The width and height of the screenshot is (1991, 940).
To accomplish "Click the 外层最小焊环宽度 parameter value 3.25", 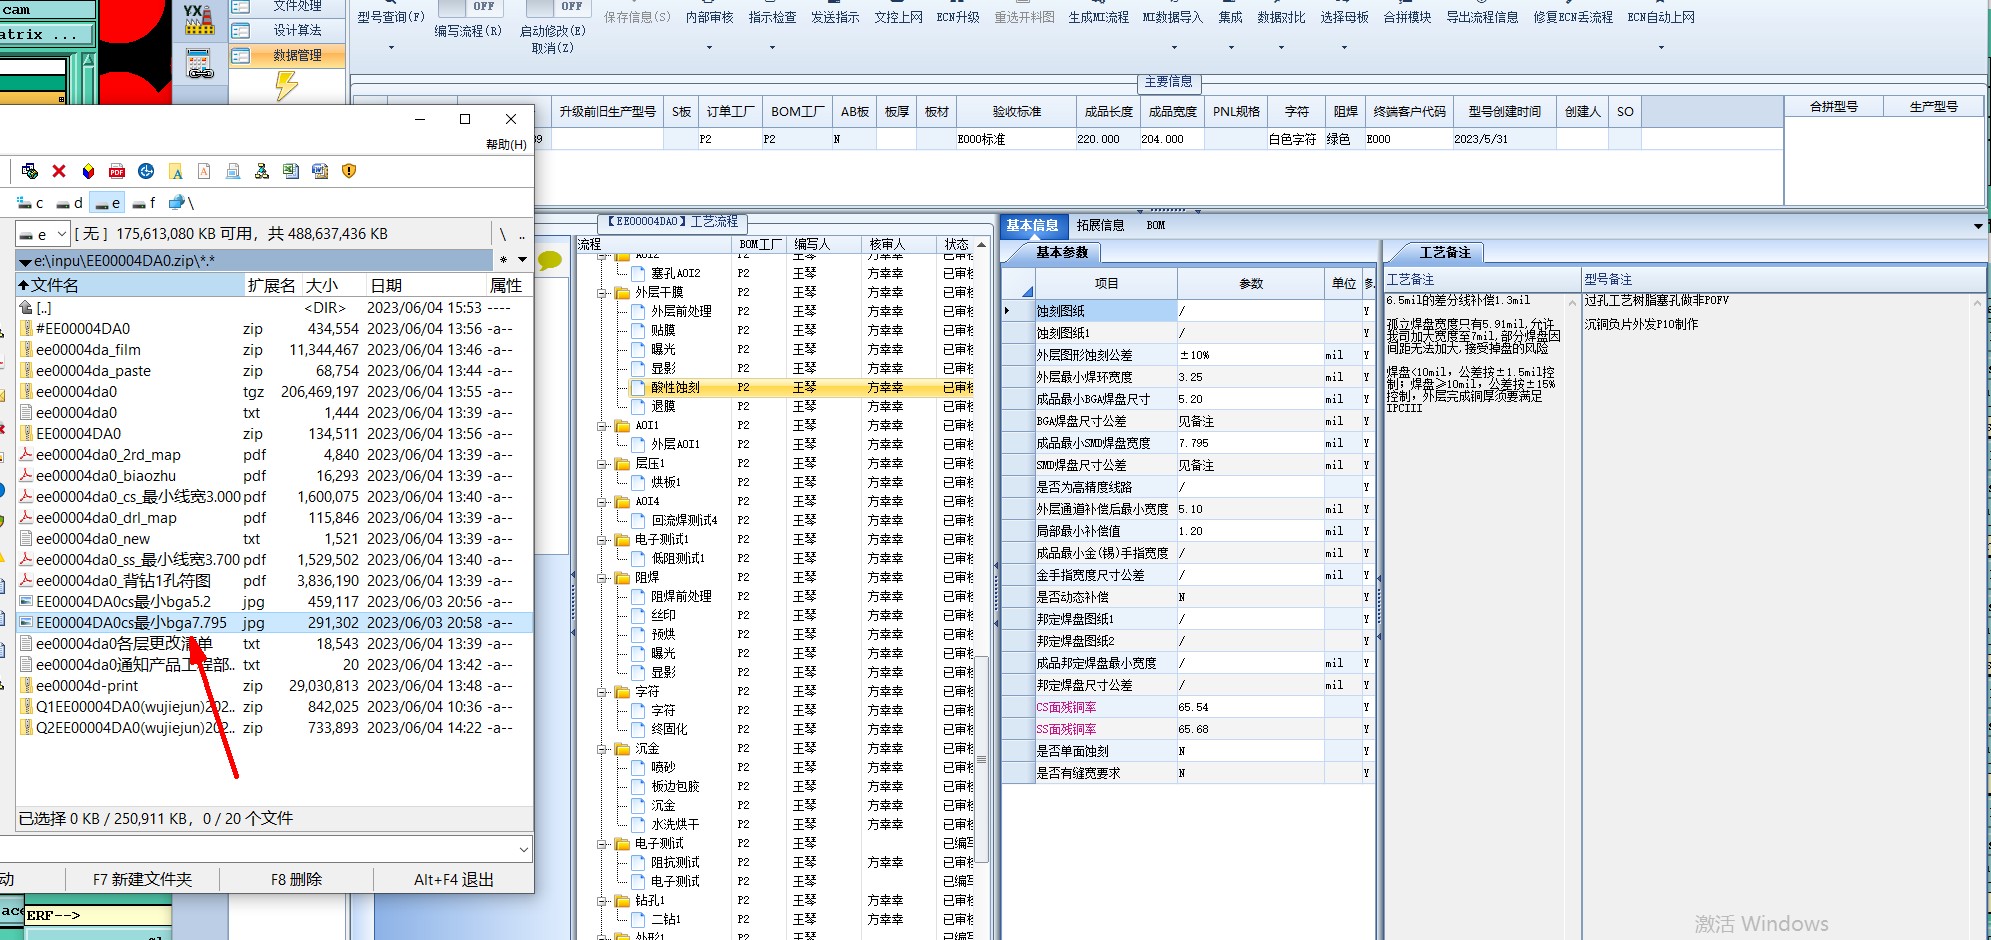I will coord(1249,377).
